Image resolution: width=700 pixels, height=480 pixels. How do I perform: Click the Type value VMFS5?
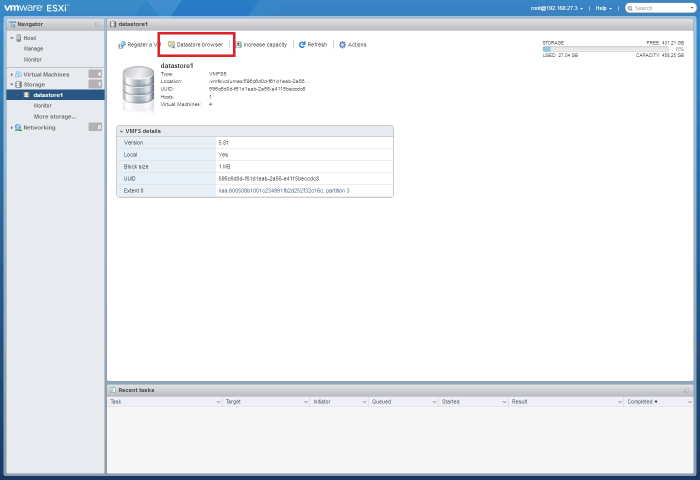(x=217, y=74)
